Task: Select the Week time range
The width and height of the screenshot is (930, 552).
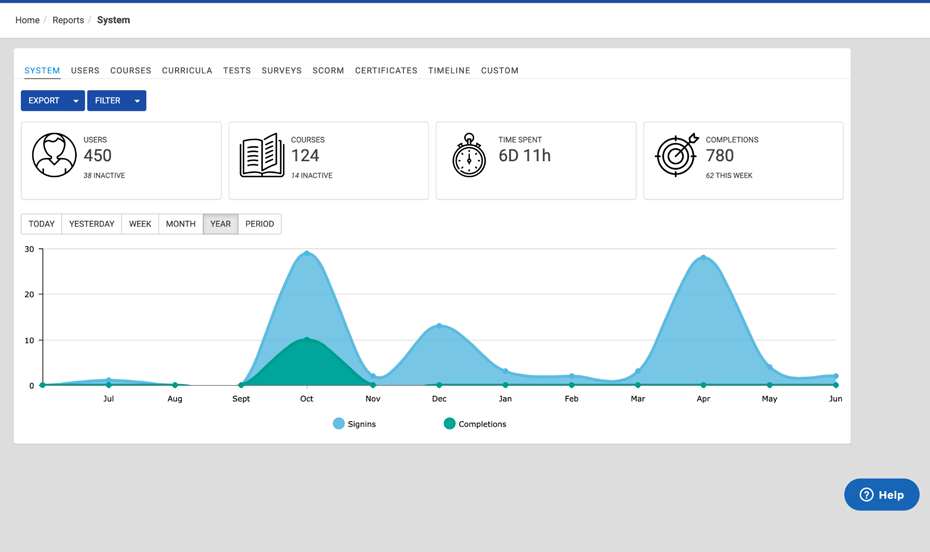Action: tap(140, 224)
